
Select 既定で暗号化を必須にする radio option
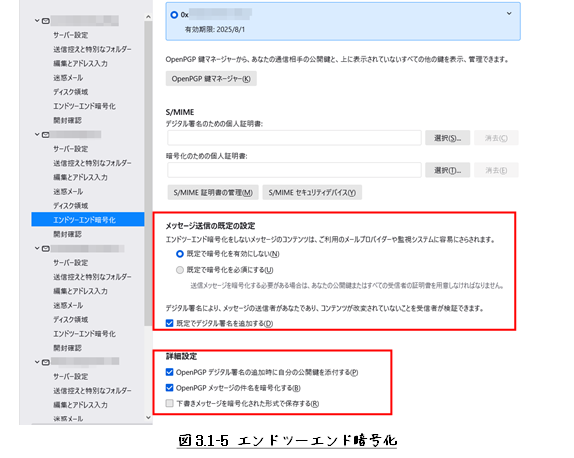180,270
